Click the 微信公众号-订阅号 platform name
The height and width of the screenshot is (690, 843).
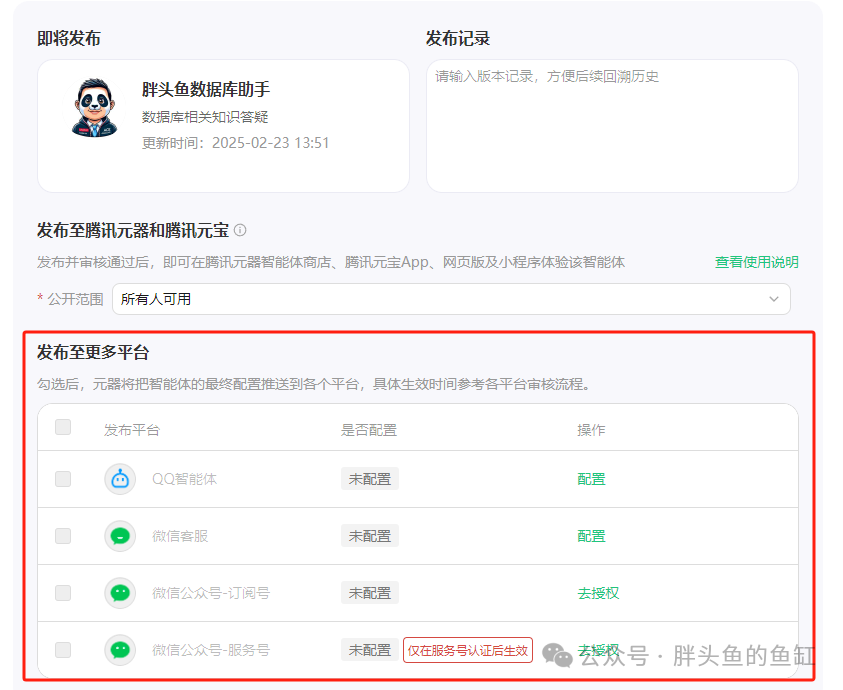coord(211,593)
